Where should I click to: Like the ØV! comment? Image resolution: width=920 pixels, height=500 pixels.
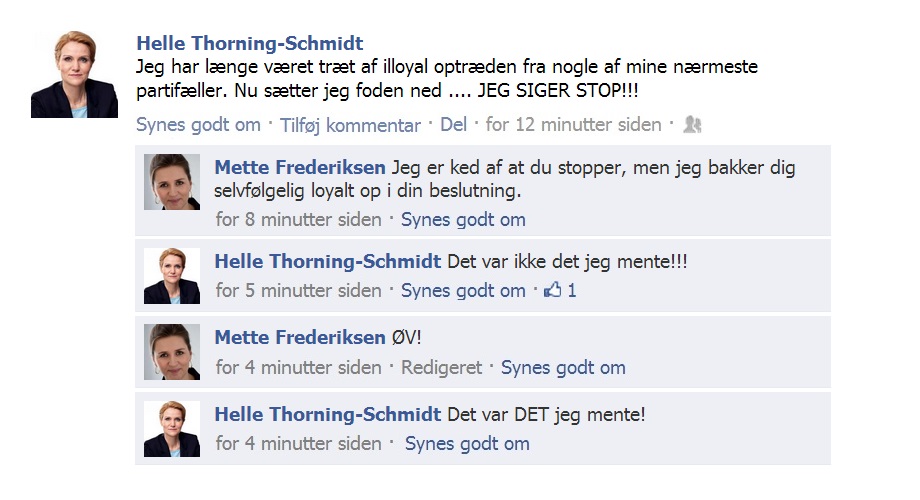click(x=563, y=367)
